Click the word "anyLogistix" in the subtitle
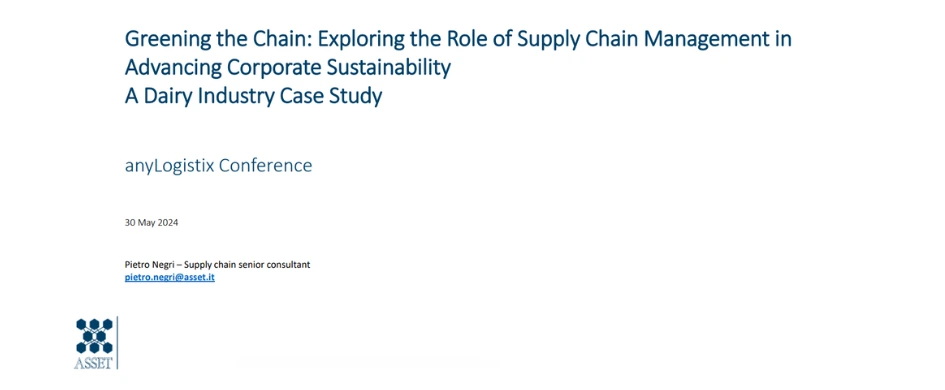Viewport: 945px width, 390px height. [169, 166]
